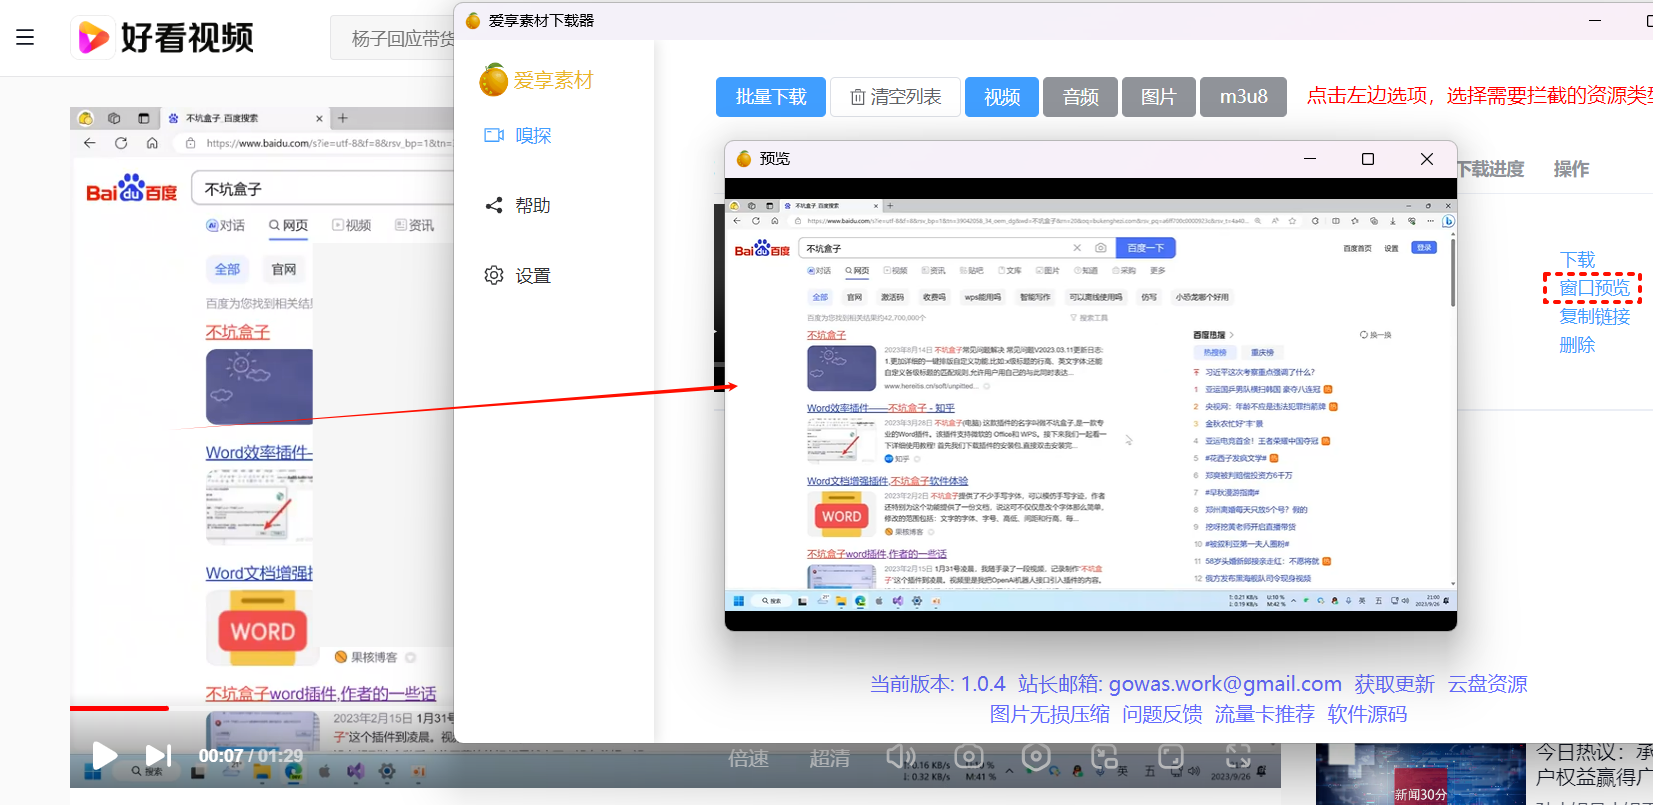Click the 爱享素材下载器 title bar icon

pos(473,20)
